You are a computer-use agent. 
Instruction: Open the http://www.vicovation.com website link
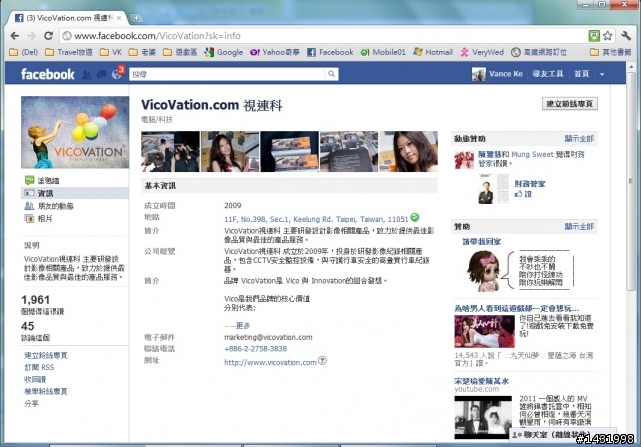[x=270, y=362]
